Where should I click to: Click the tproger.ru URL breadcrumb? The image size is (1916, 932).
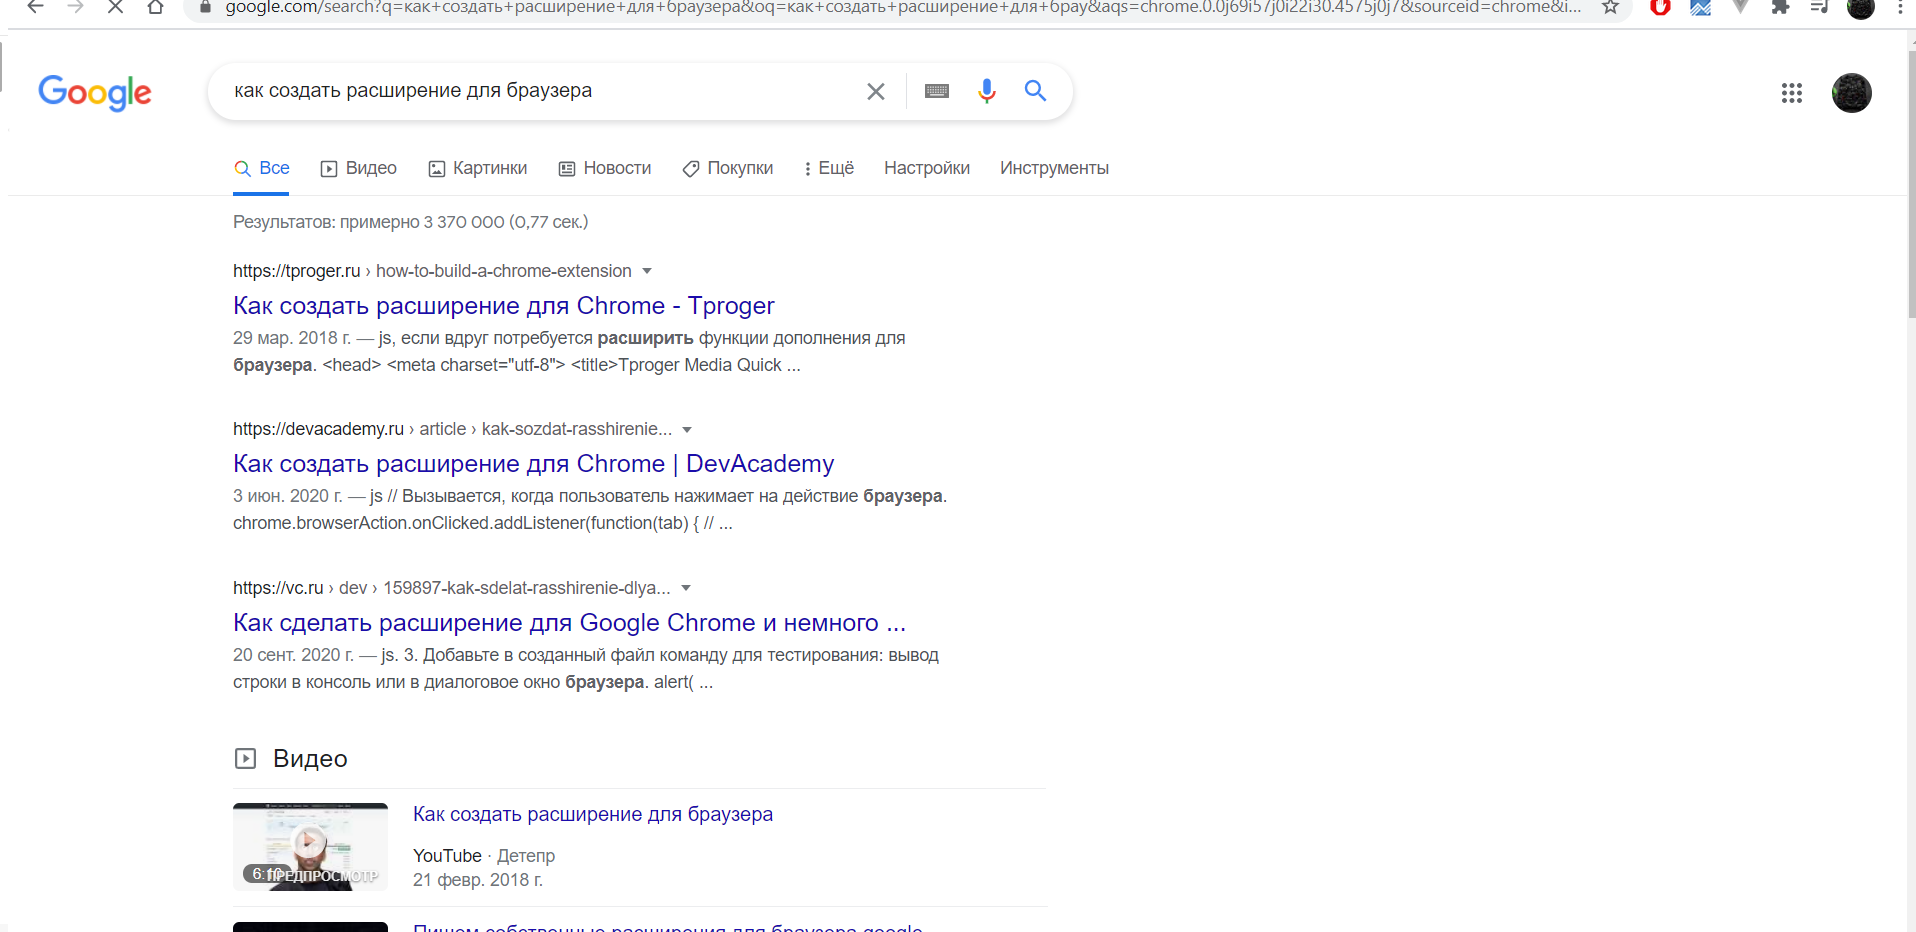432,271
